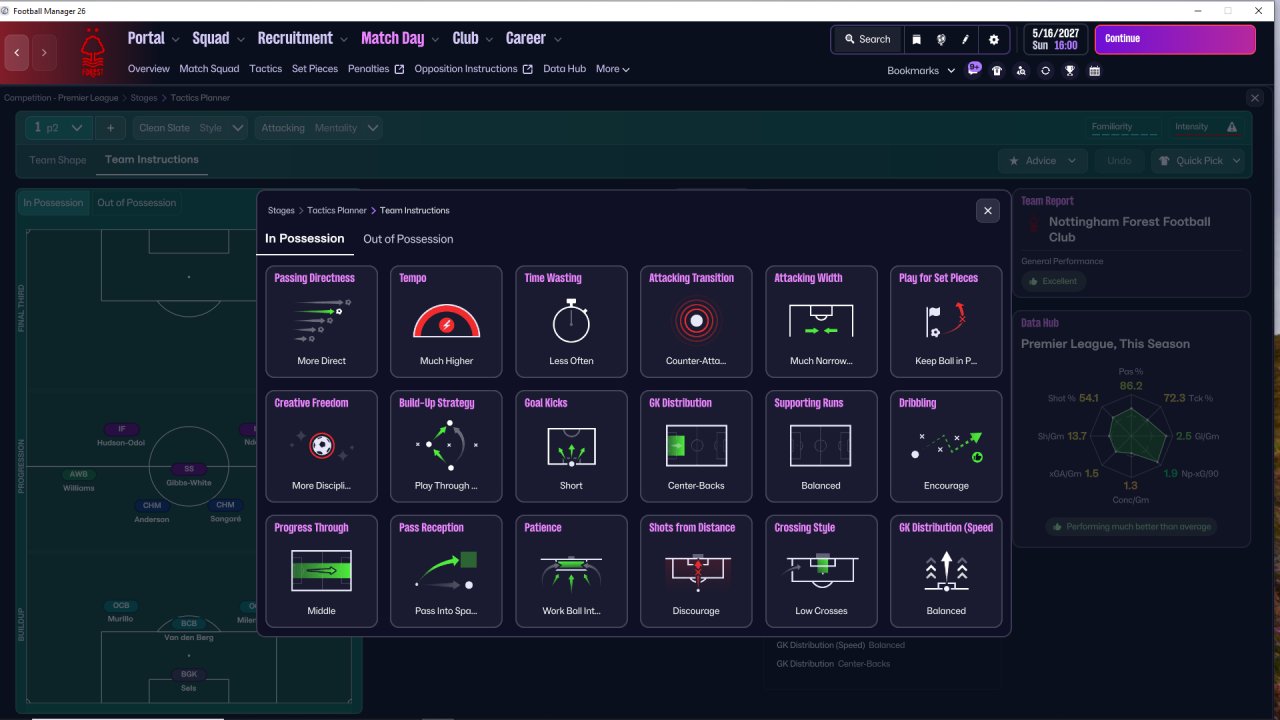Open the scouting magnifier-person shortcut icon

(1021, 71)
